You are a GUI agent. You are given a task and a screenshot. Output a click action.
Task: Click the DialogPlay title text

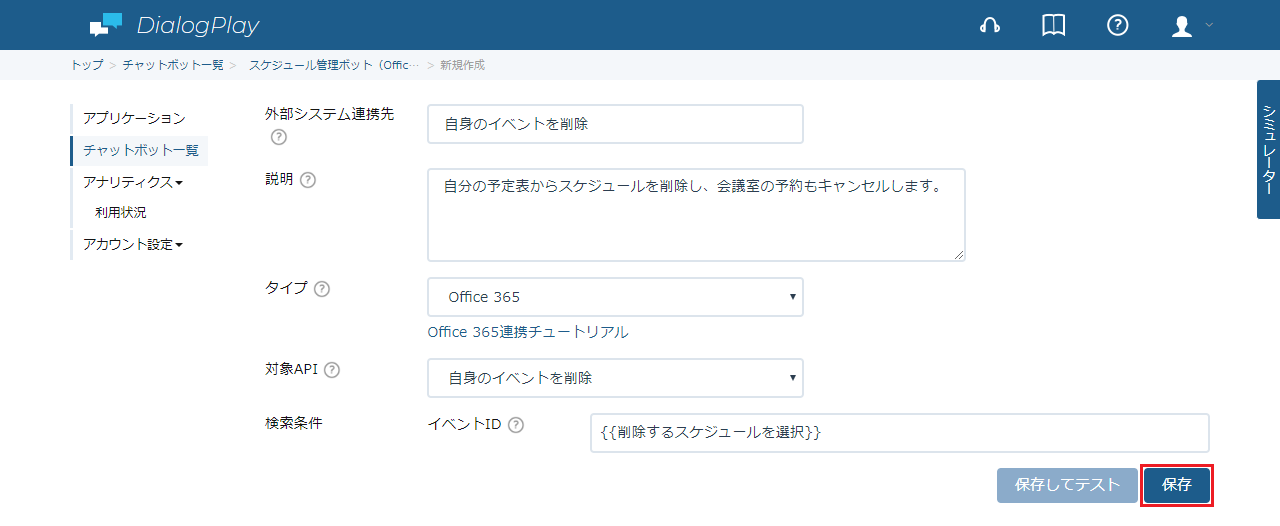coord(198,25)
